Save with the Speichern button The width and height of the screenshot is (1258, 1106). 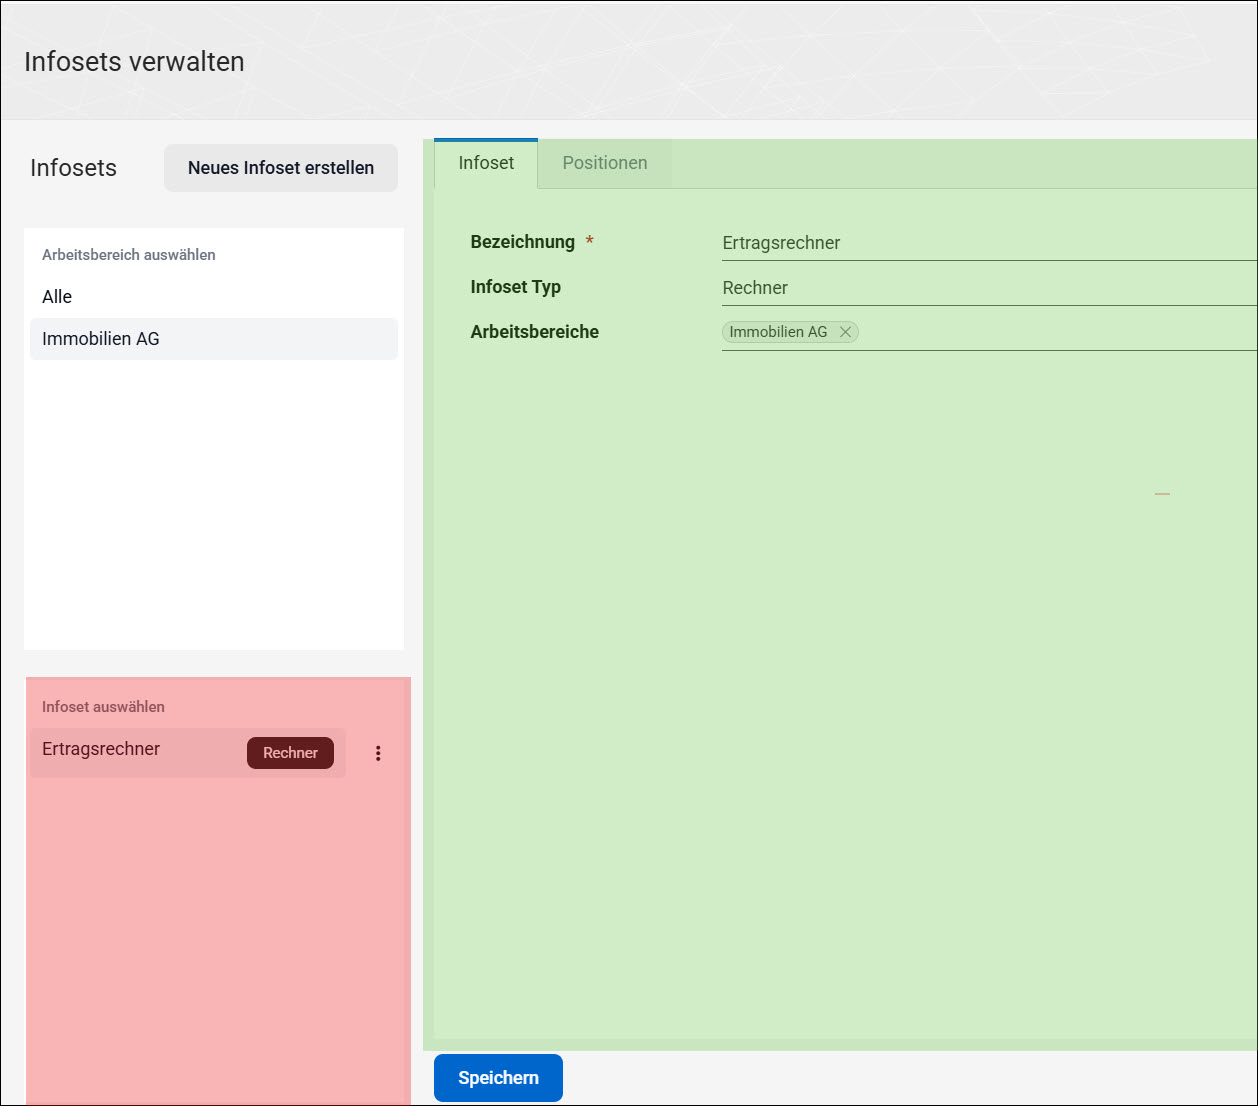[498, 1078]
